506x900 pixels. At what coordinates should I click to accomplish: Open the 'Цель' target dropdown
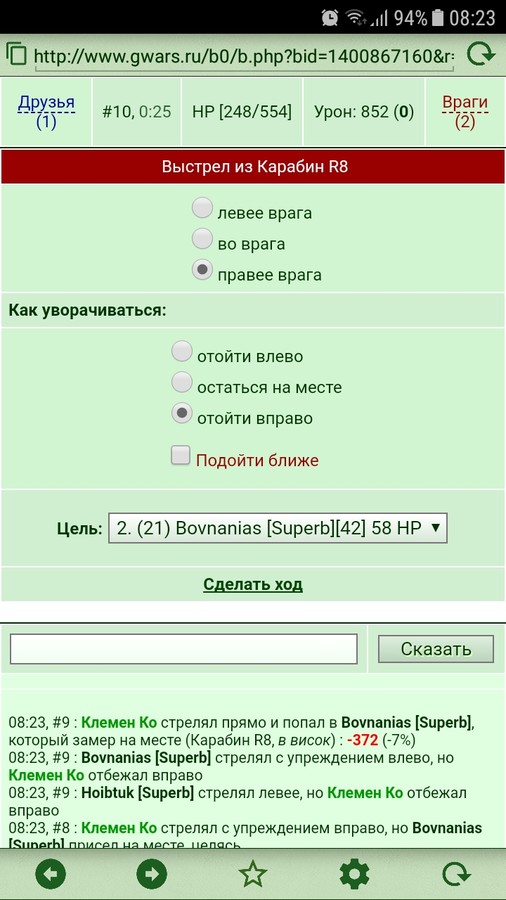pyautogui.click(x=278, y=528)
